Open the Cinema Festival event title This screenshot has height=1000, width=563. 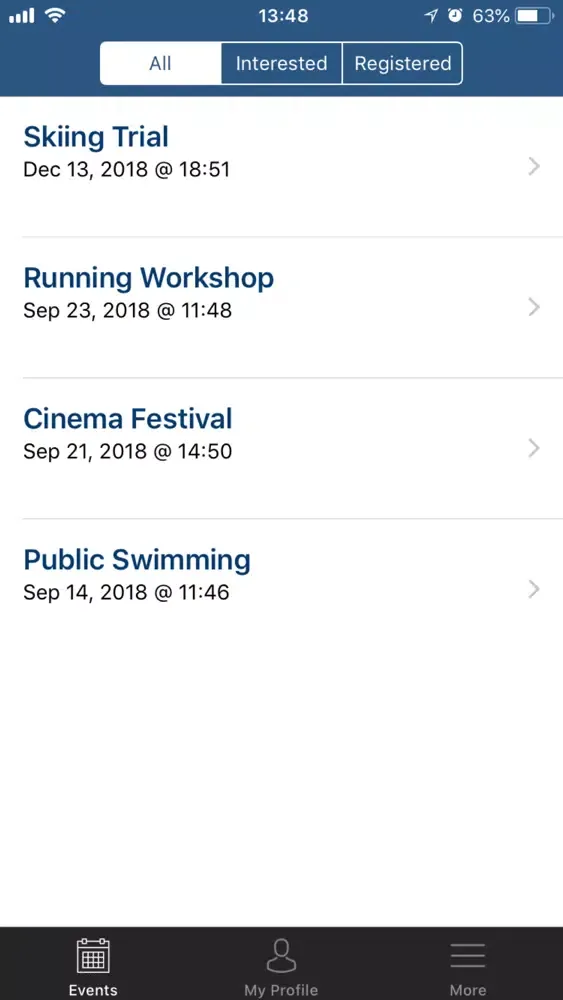(128, 419)
